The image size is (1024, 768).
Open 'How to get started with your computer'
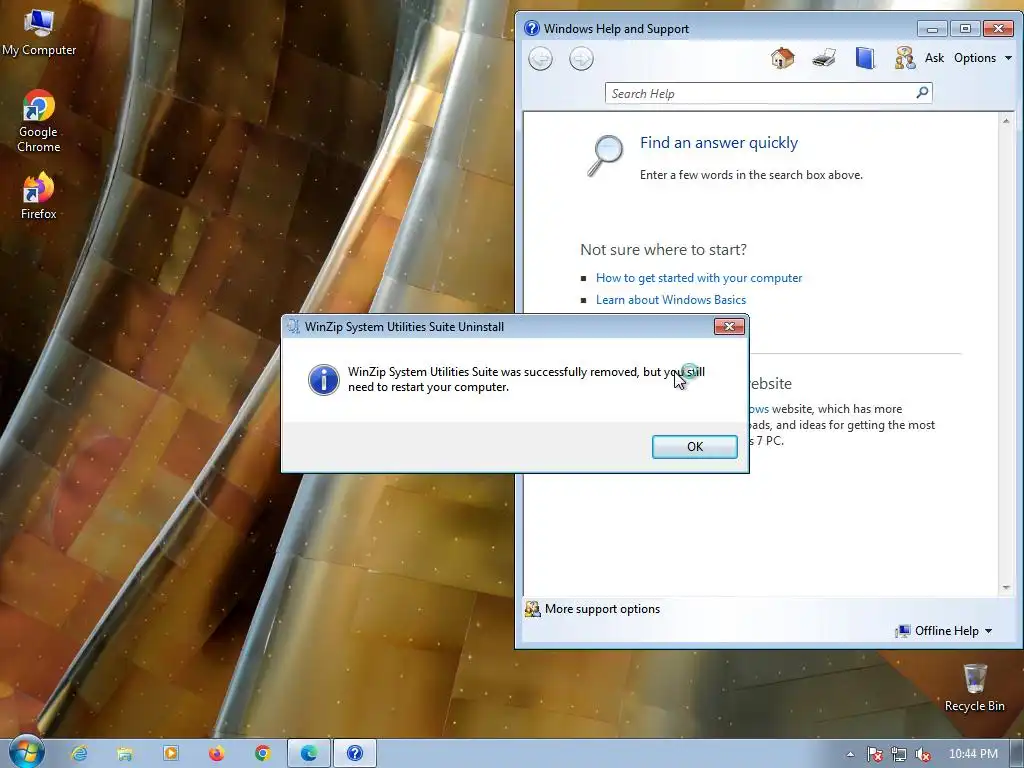[x=699, y=278]
